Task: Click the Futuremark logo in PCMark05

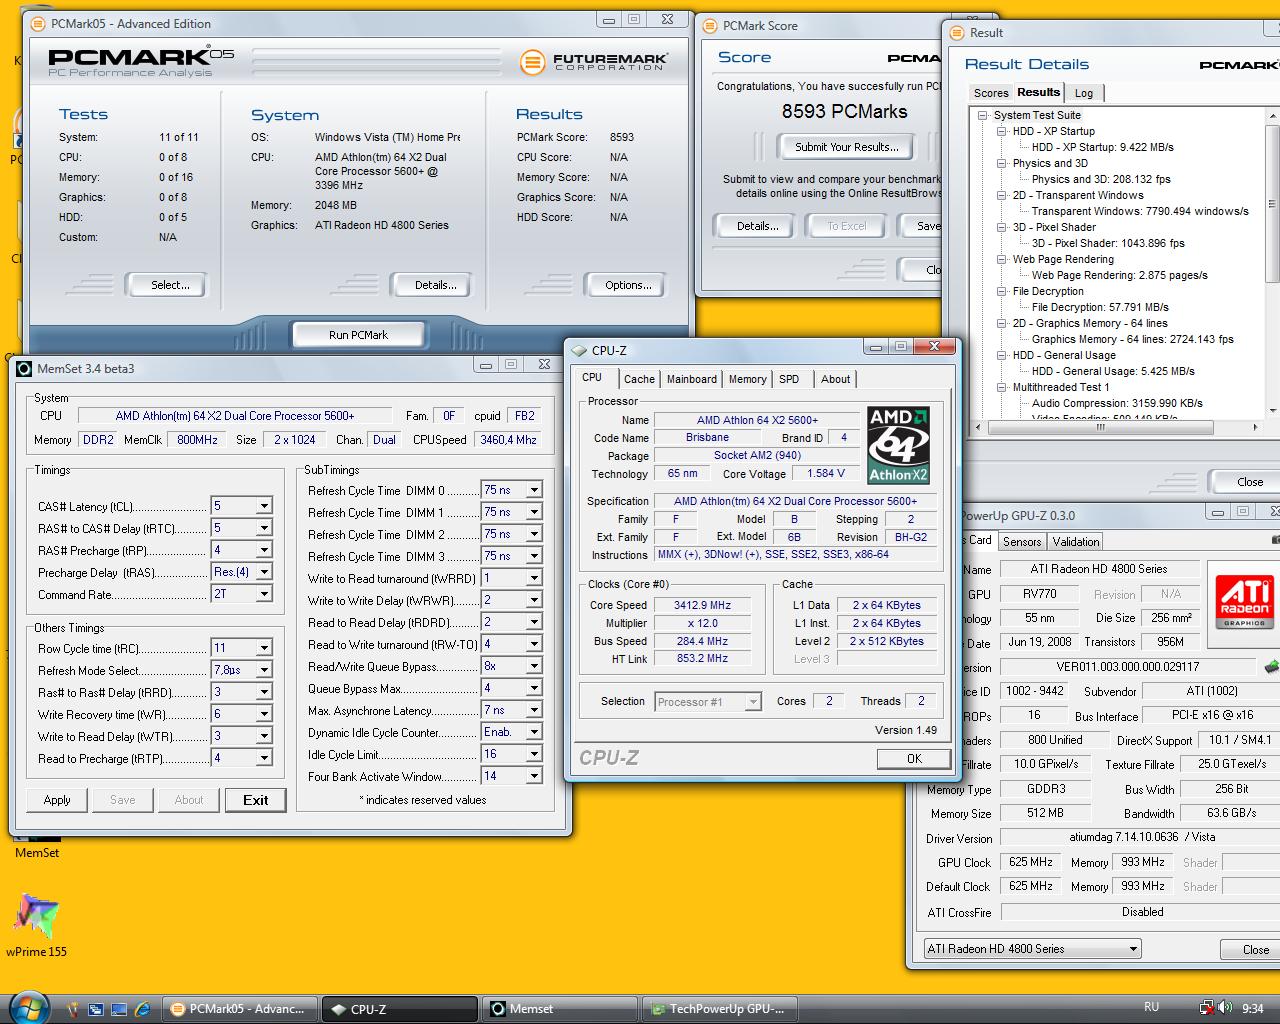Action: (x=593, y=62)
